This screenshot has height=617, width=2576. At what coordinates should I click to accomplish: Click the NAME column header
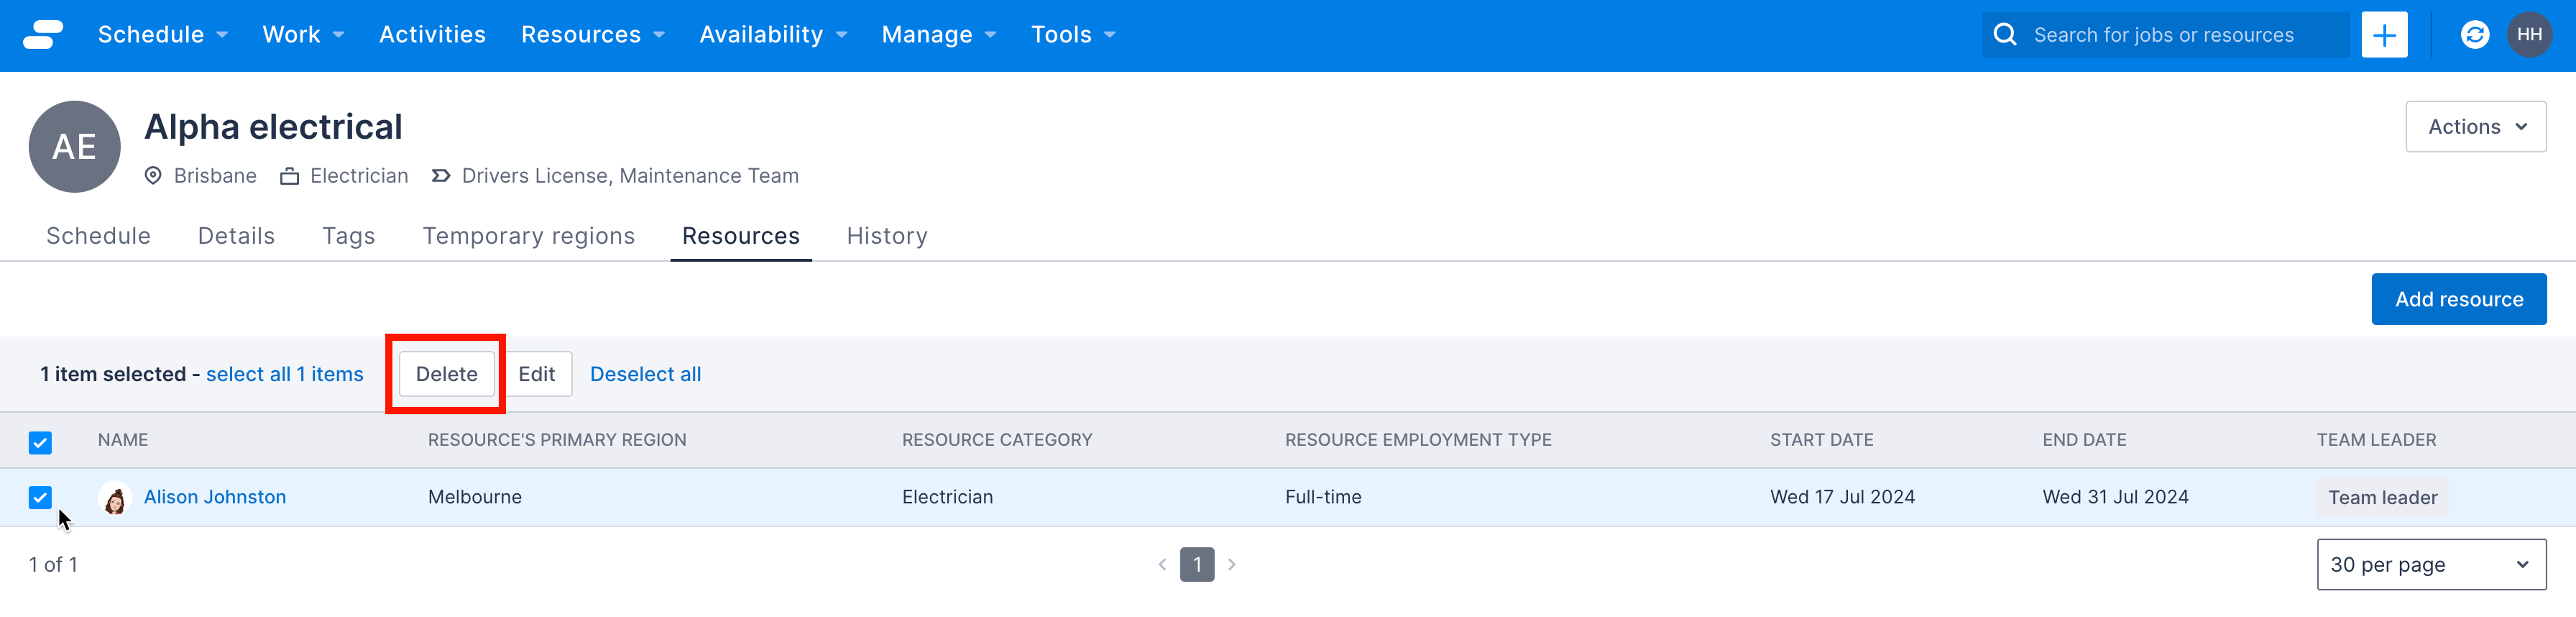click(x=123, y=440)
